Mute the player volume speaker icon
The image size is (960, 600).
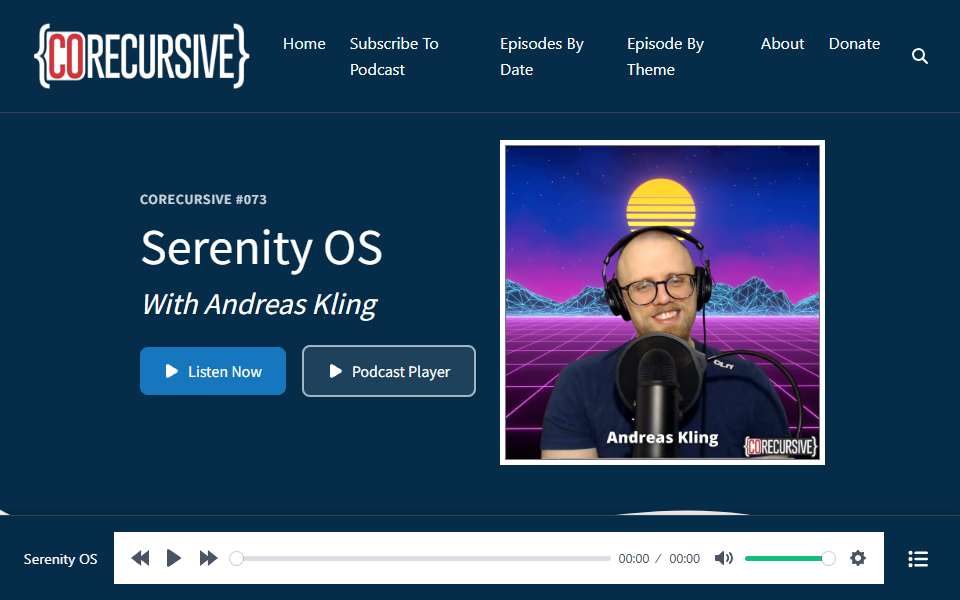point(724,558)
